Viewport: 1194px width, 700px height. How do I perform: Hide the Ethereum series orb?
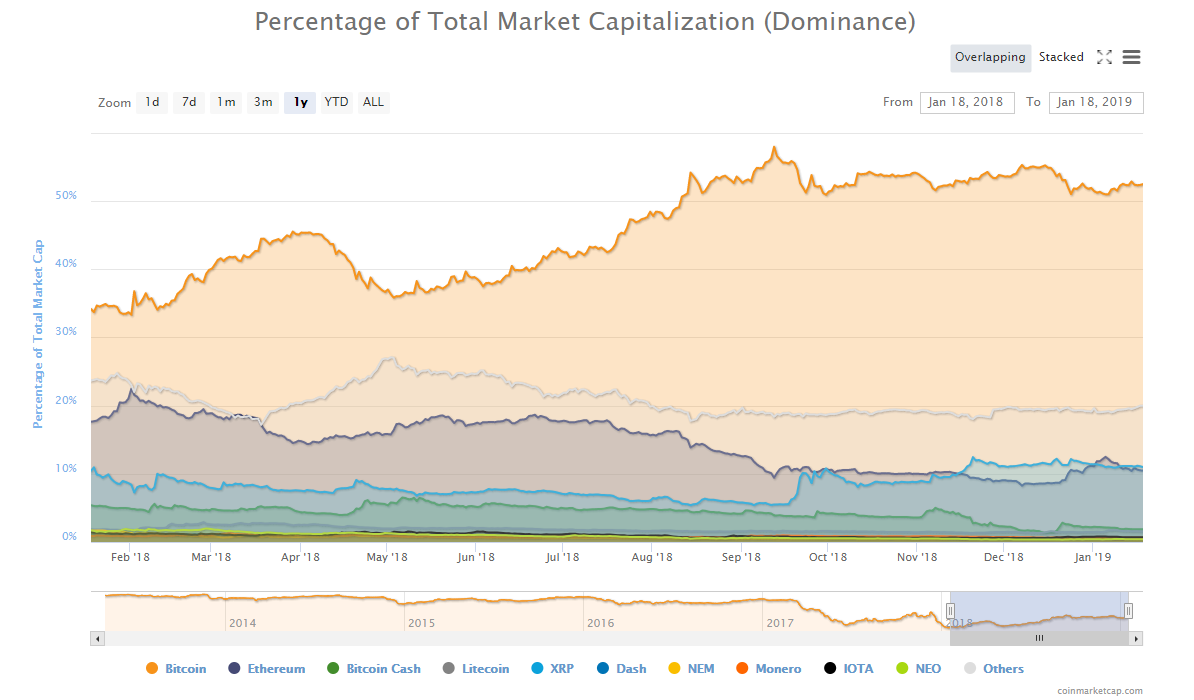pos(235,669)
